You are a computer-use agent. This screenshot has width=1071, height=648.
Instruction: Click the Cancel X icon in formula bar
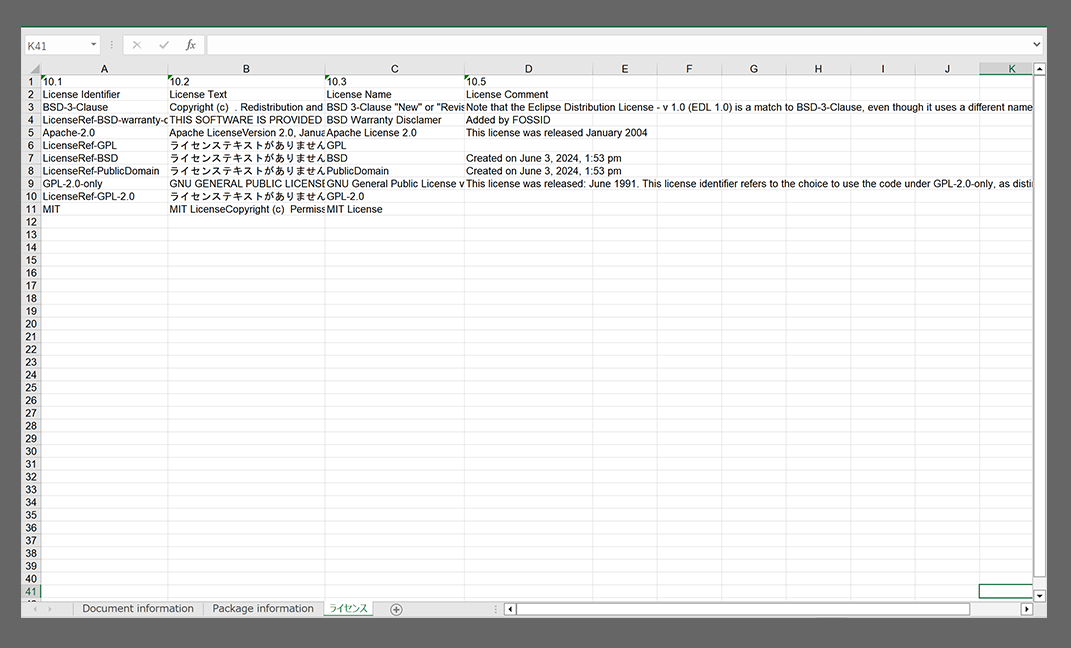(137, 45)
